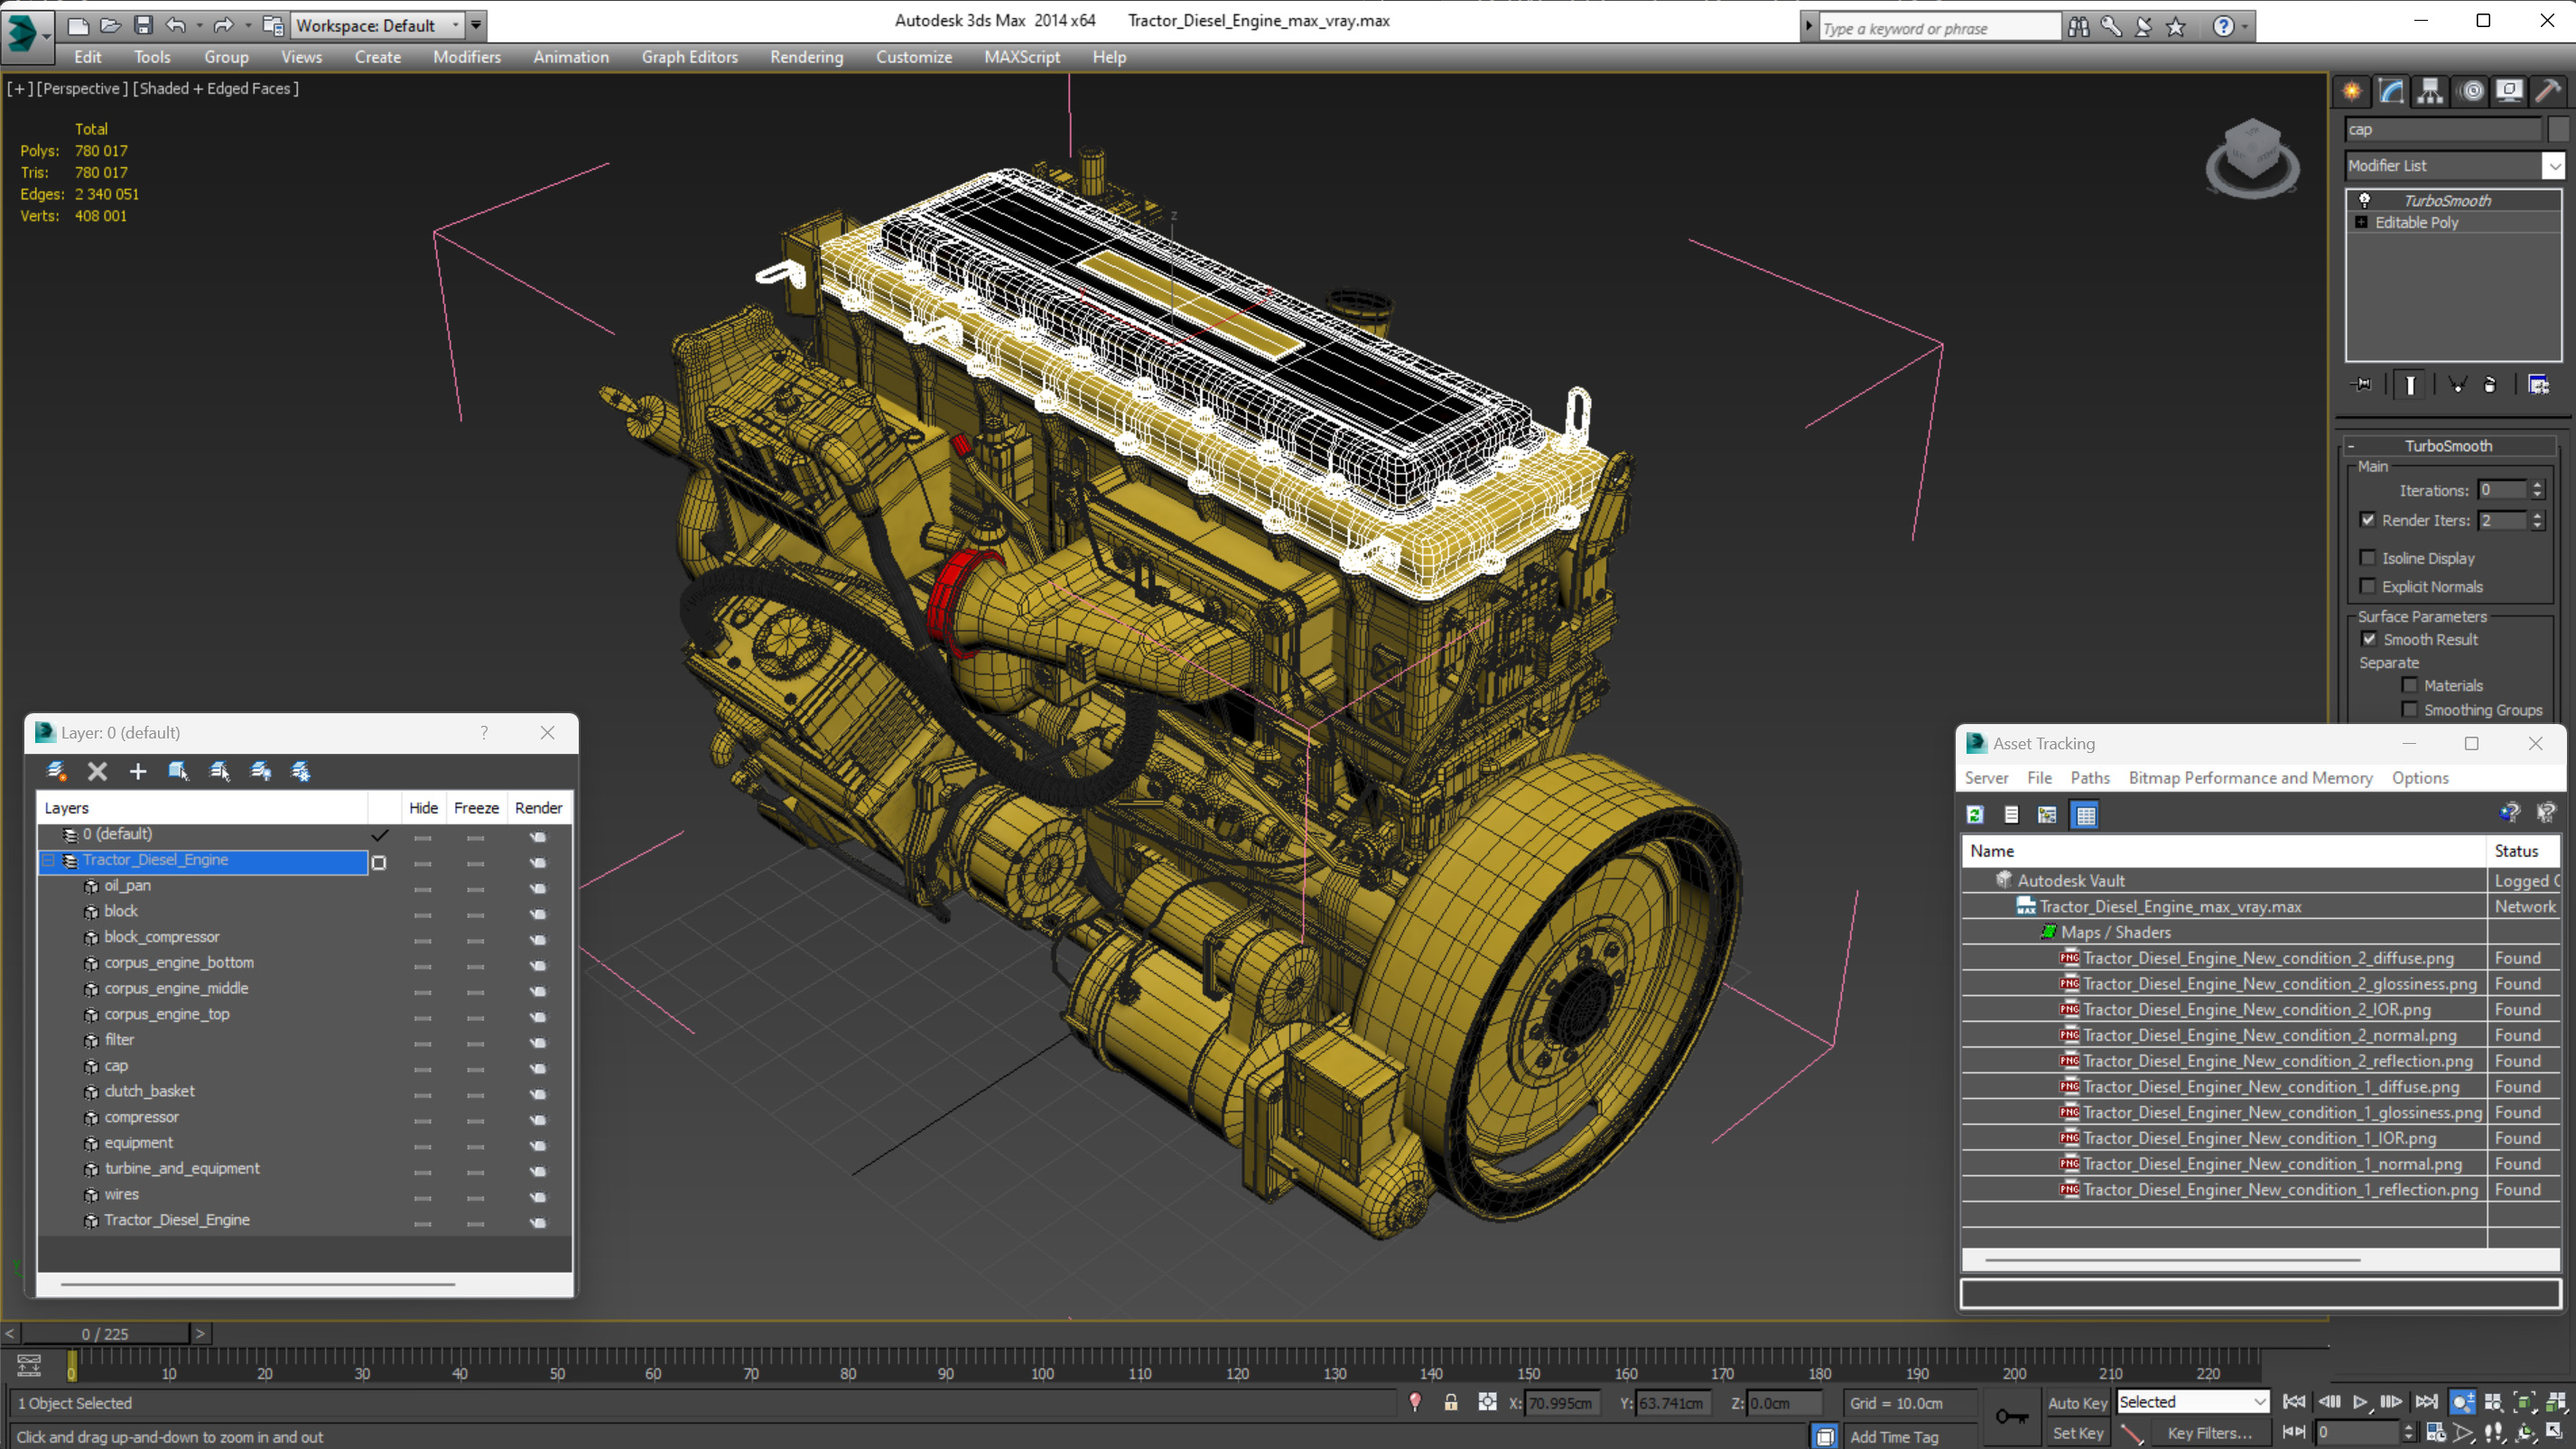Click the Save File toolbar icon
2576x1449 pixels.
143,25
